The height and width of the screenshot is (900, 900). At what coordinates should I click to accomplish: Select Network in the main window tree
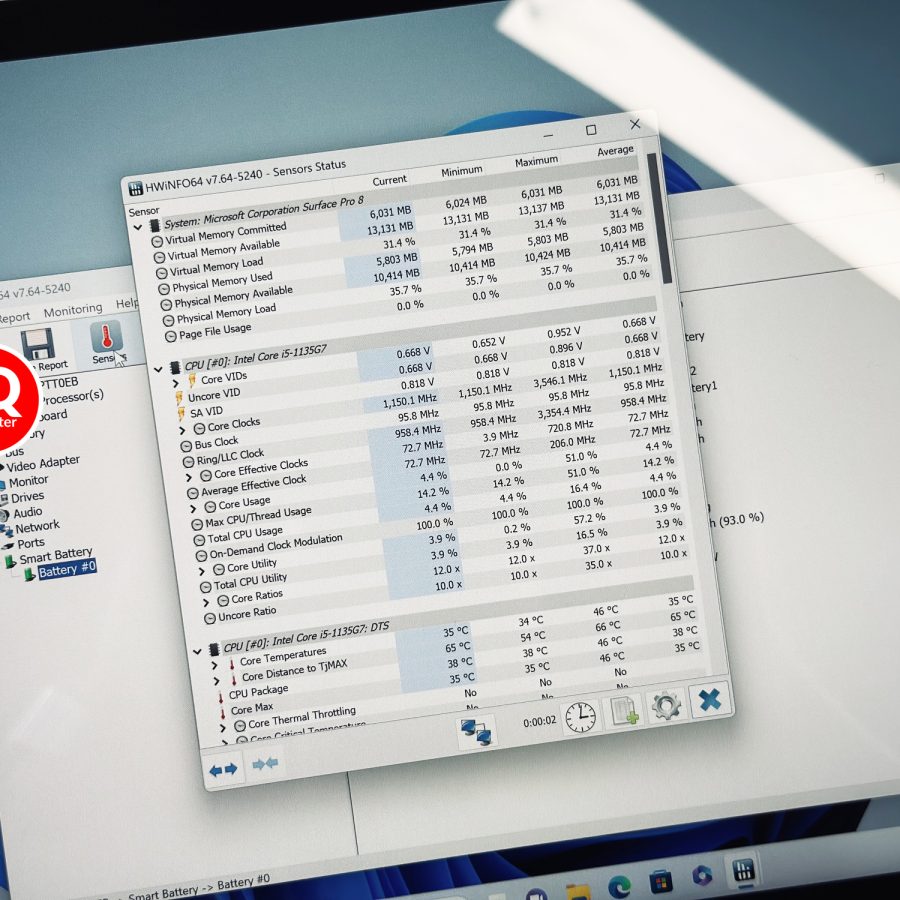(x=37, y=527)
